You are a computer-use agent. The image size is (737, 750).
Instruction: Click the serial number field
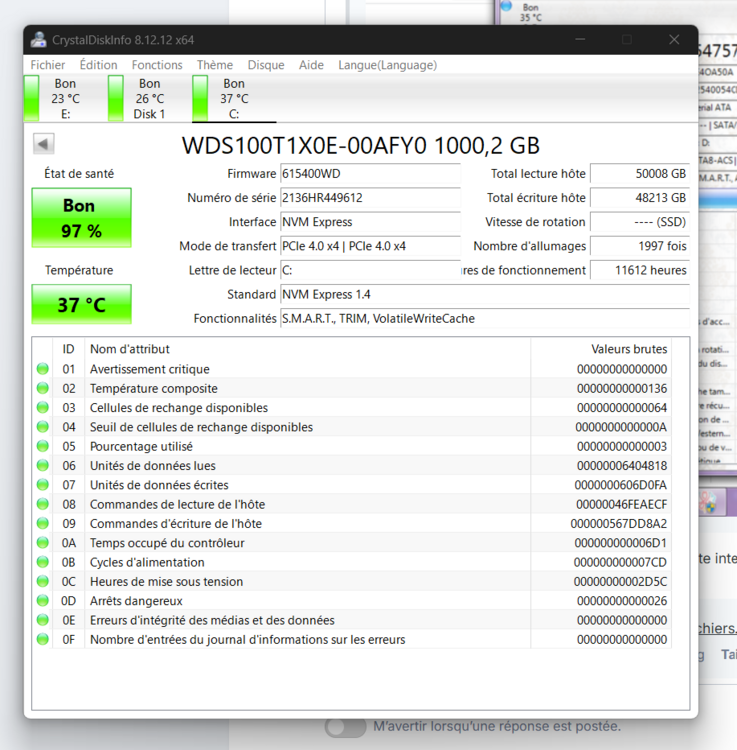[x=369, y=198]
